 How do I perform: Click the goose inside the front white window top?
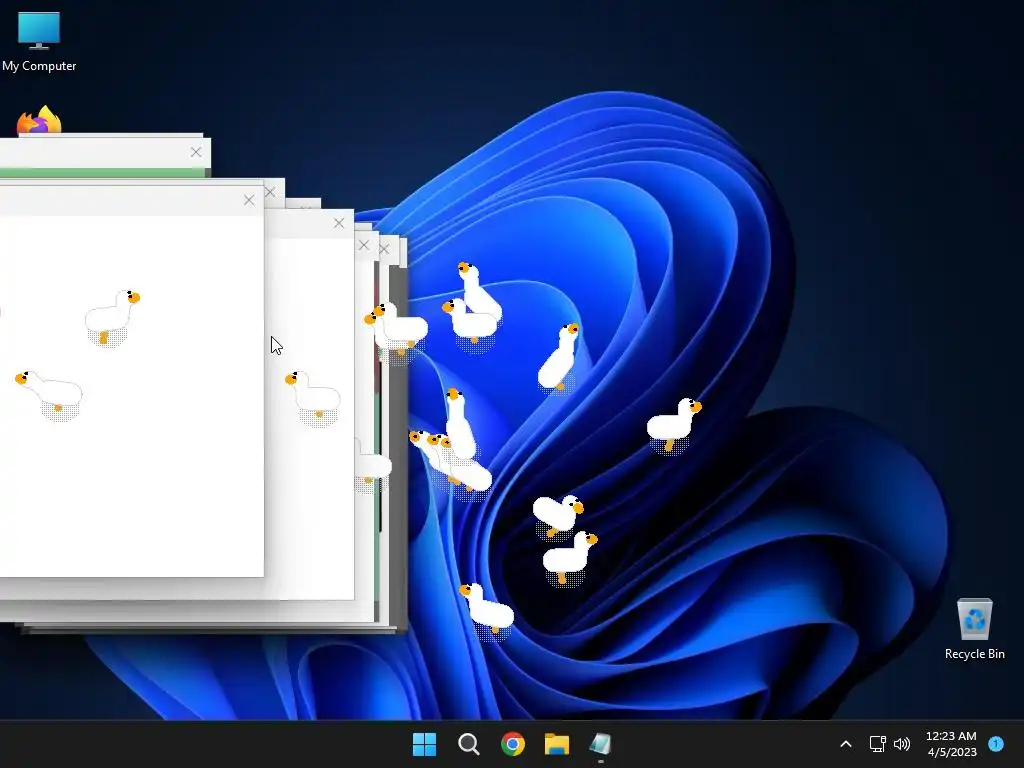[x=112, y=318]
